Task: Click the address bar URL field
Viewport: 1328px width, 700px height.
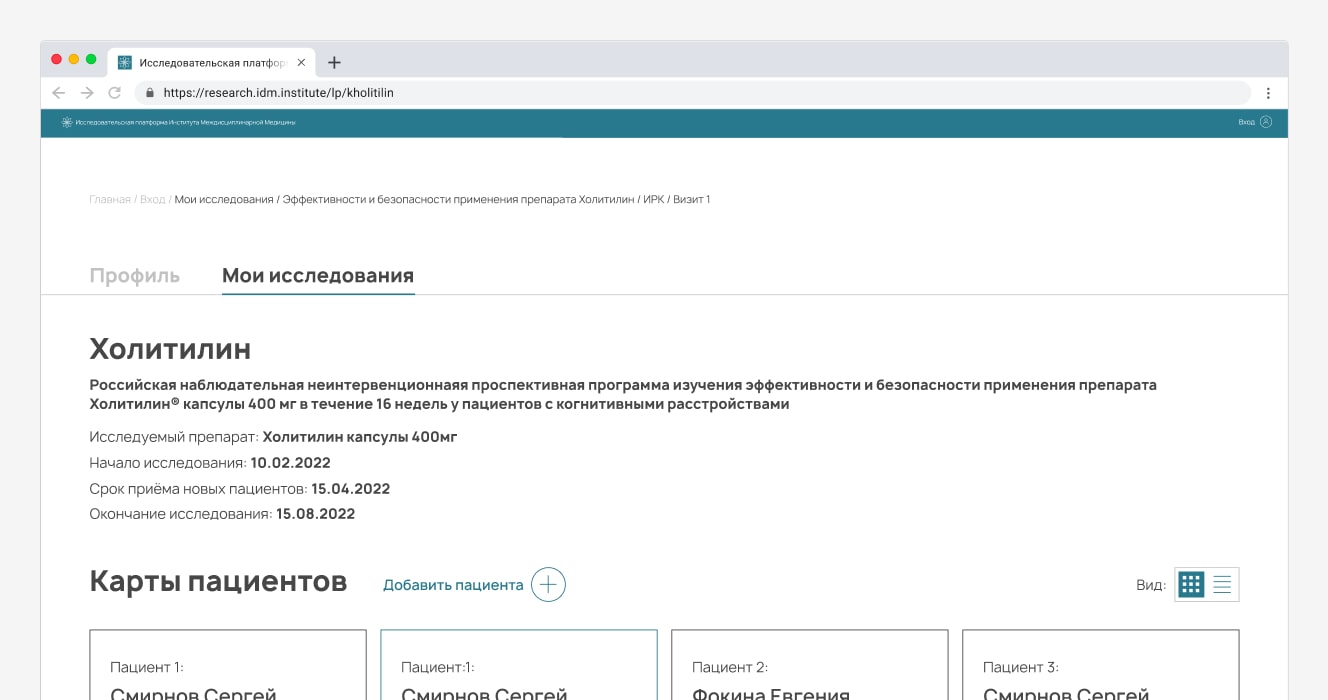Action: click(692, 92)
